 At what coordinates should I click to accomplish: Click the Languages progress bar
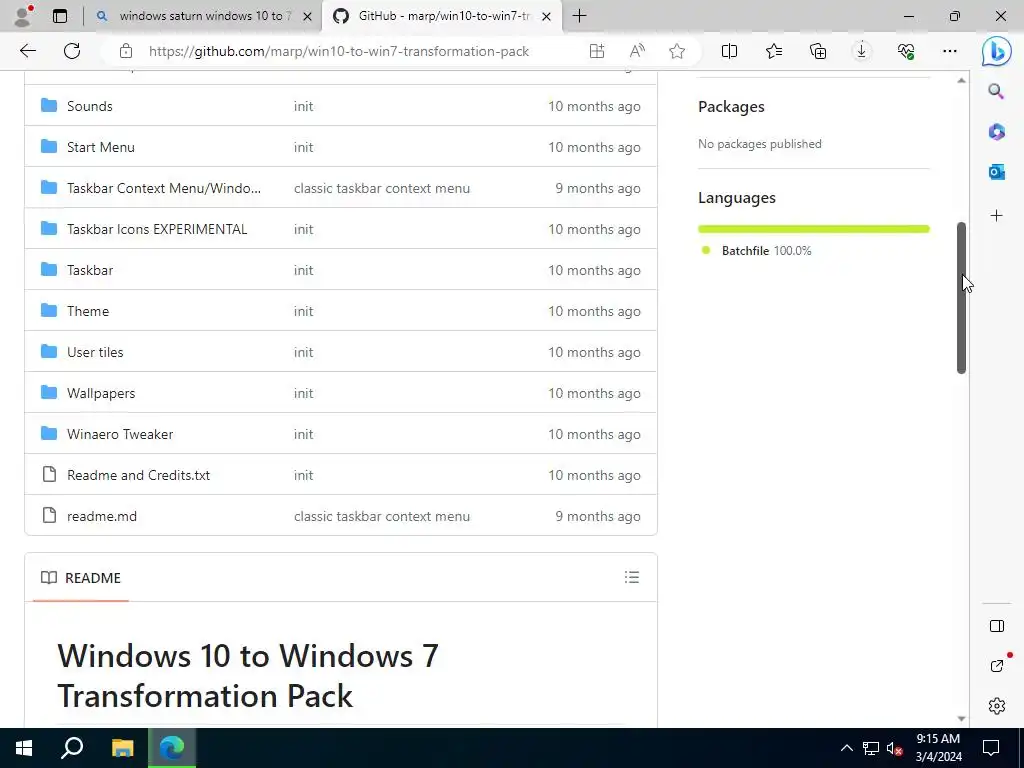(813, 229)
